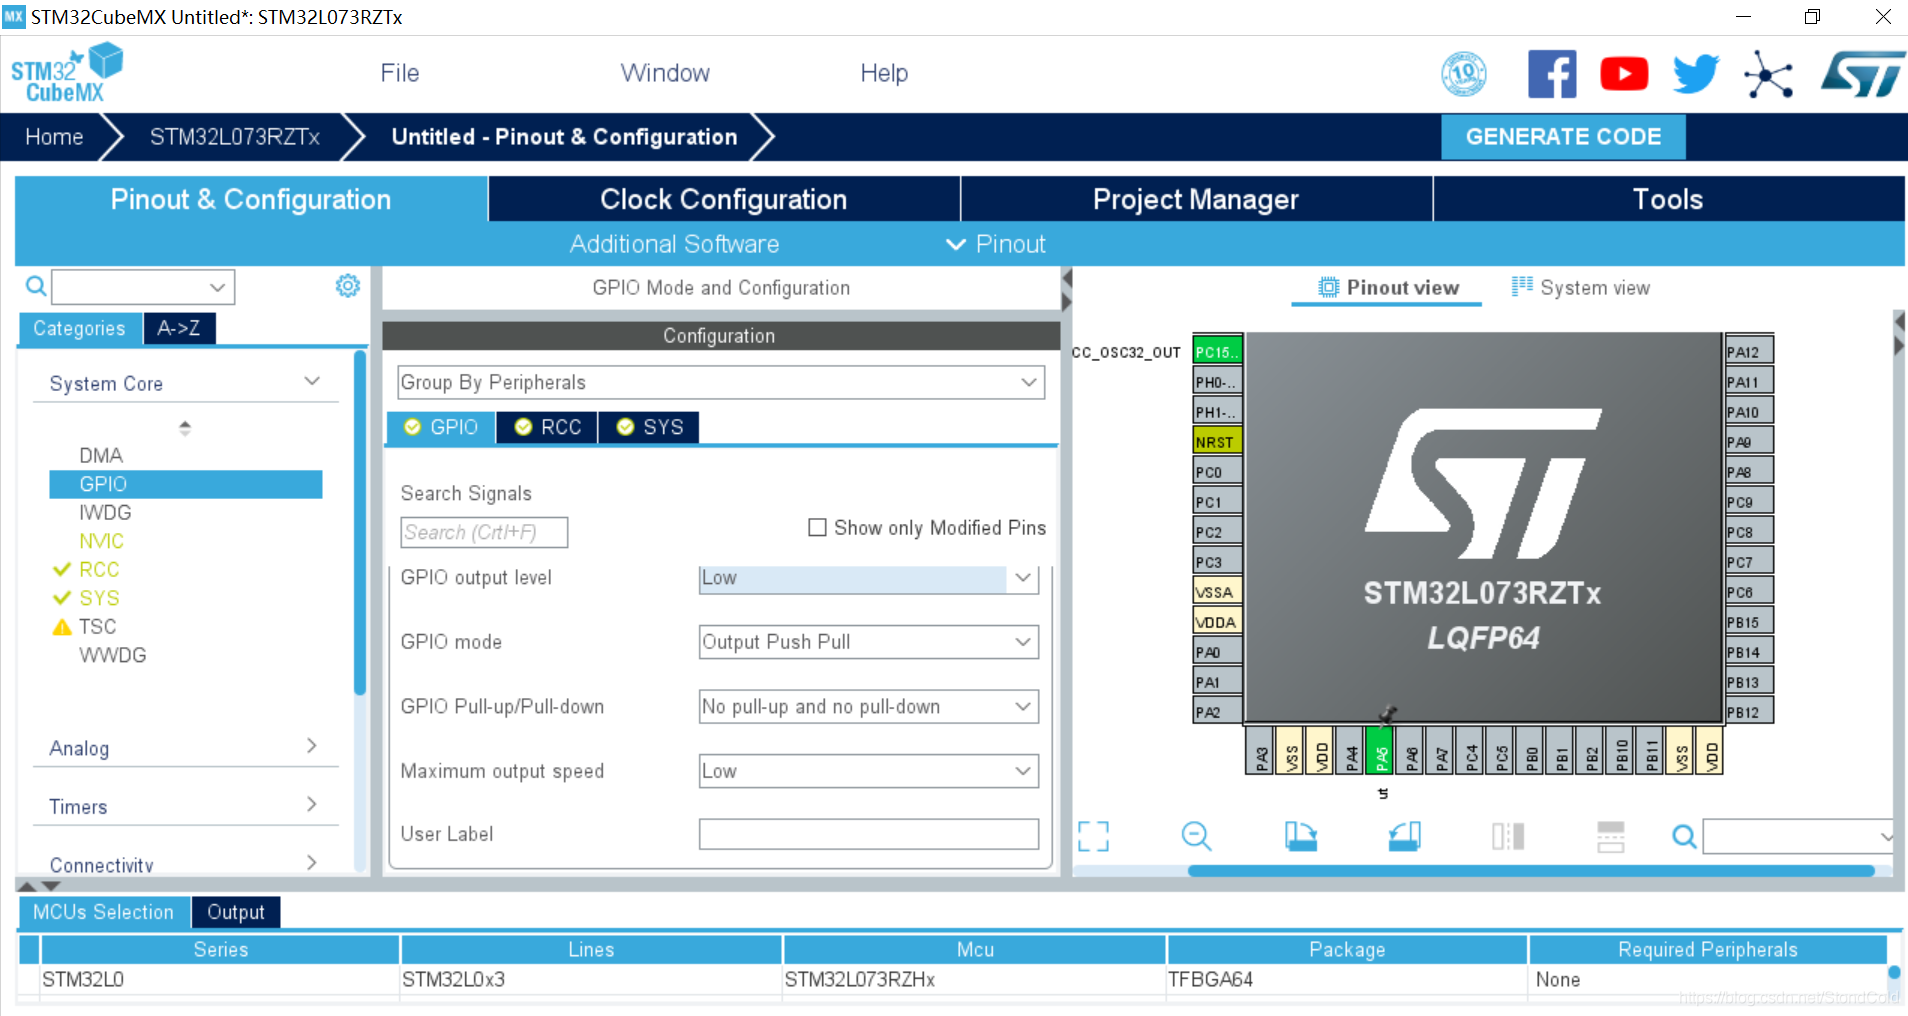
Task: Select the PB15 pin on the chip
Action: (x=1749, y=622)
